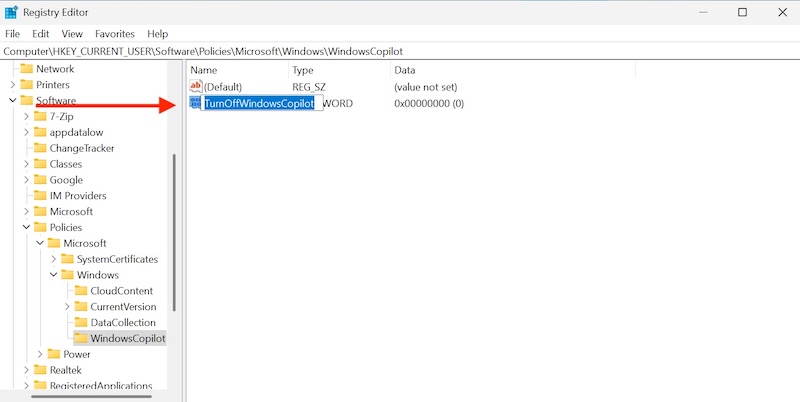
Task: Click the TurnOffWindowsCopilot DWORD value icon
Action: pos(194,103)
